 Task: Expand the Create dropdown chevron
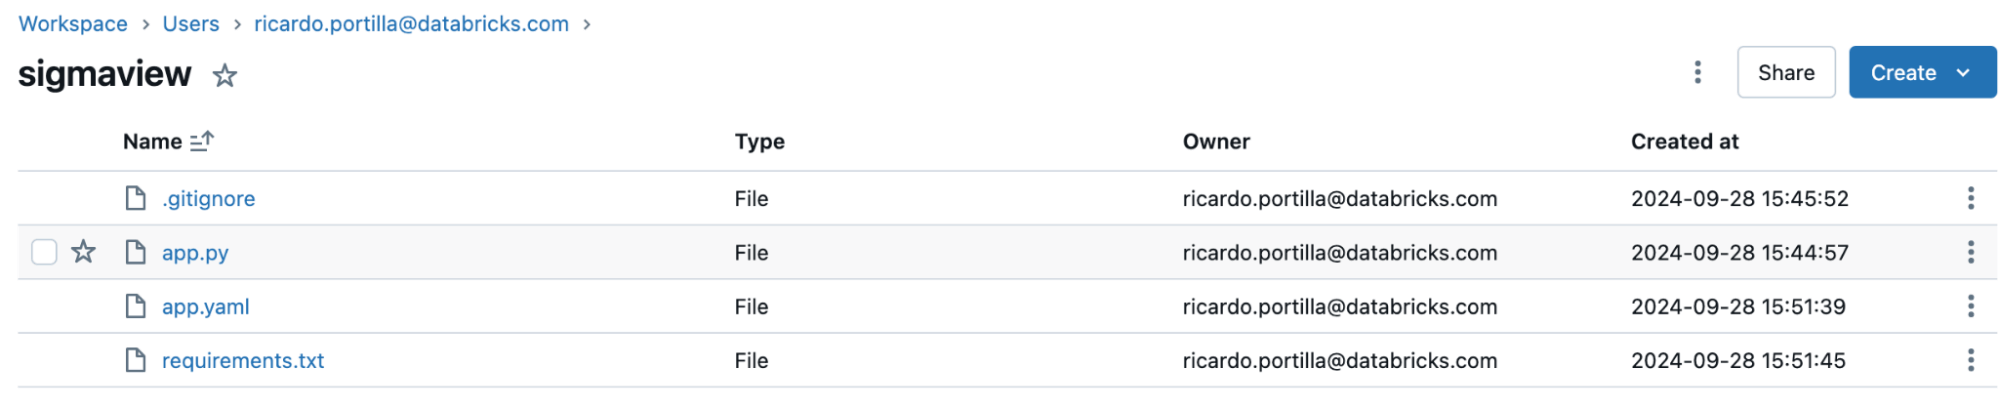click(1962, 73)
